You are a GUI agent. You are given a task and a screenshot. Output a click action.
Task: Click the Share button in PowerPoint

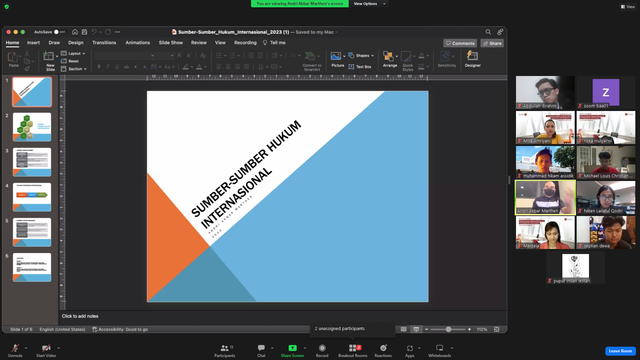[492, 43]
